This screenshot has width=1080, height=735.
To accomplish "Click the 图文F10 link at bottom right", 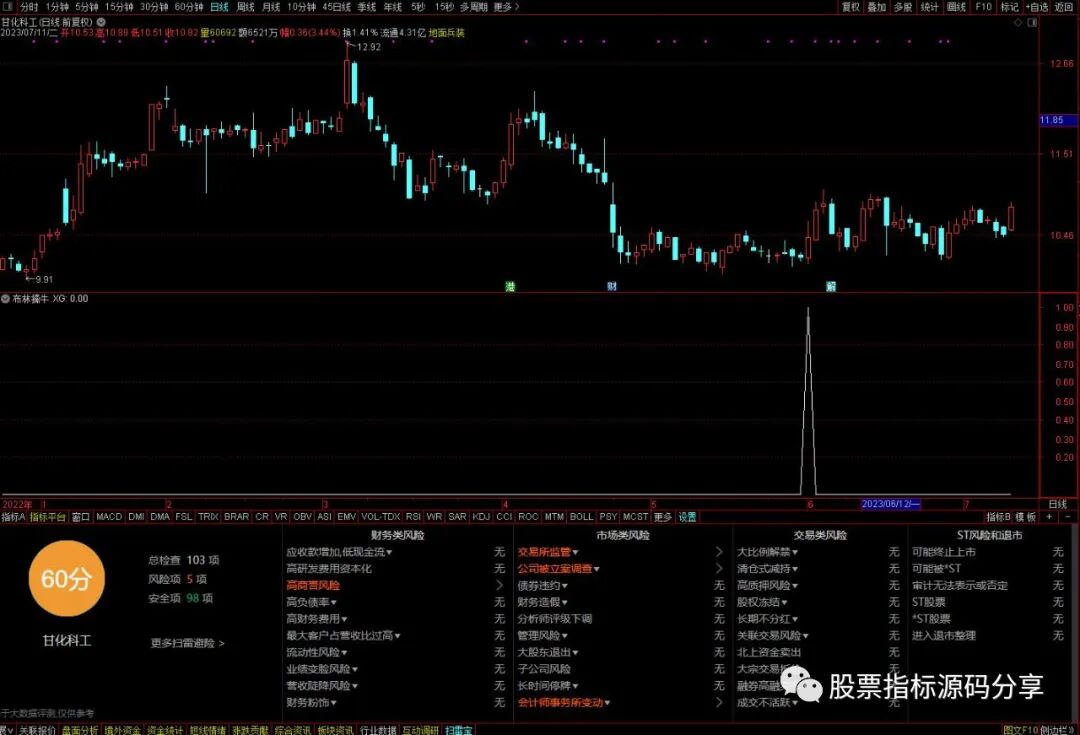I will point(1019,730).
